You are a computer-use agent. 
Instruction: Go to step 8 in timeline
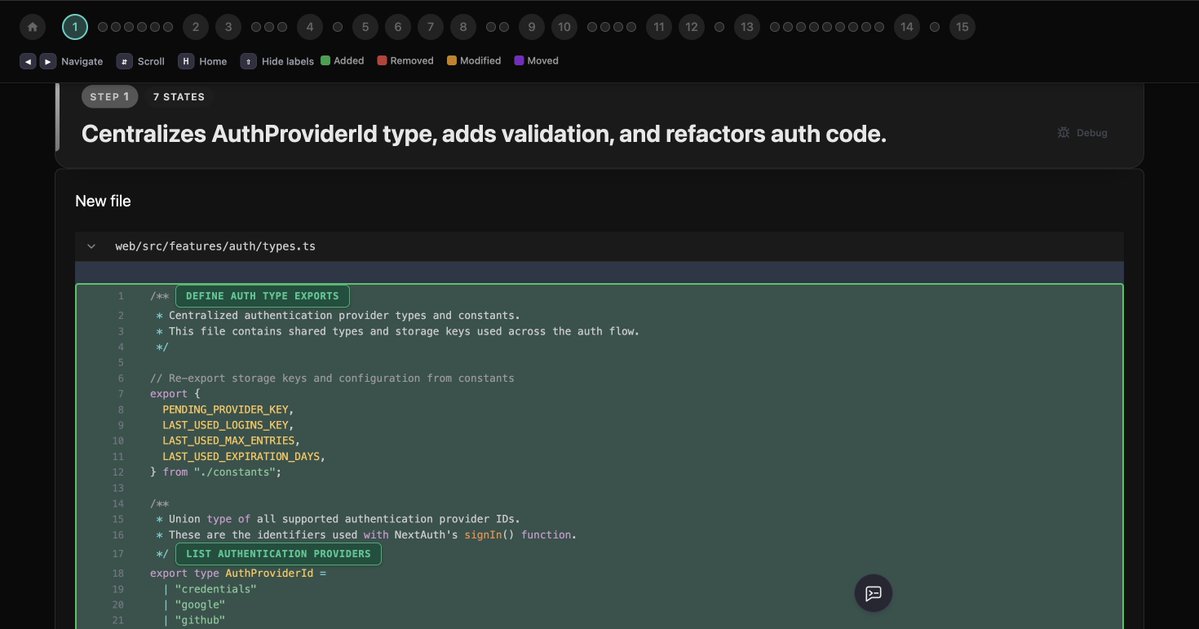(x=463, y=27)
